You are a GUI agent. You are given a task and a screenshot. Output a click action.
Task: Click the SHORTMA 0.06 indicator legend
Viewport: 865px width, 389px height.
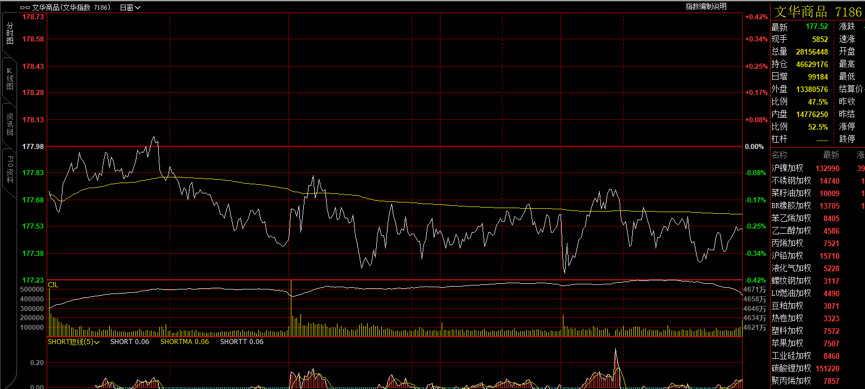(185, 342)
